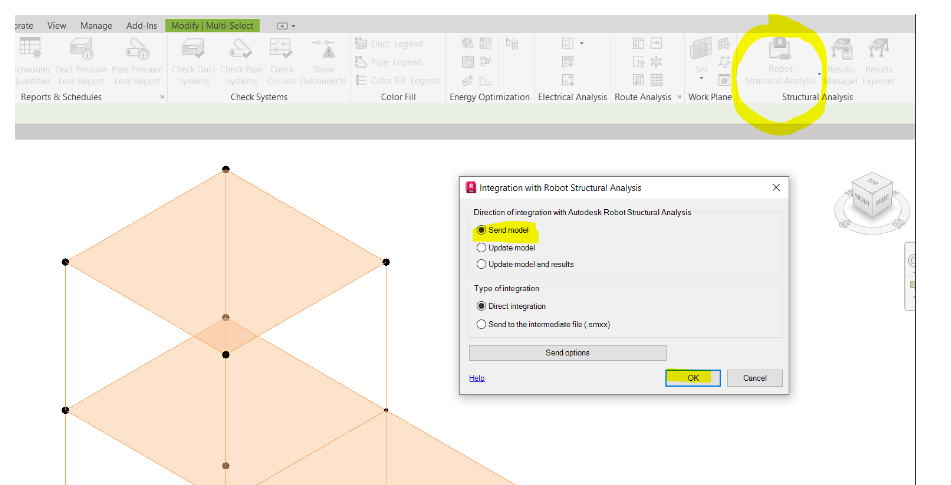Open the Viewer icon in Work Plane panel
This screenshot has width=951, height=485.
point(724,80)
